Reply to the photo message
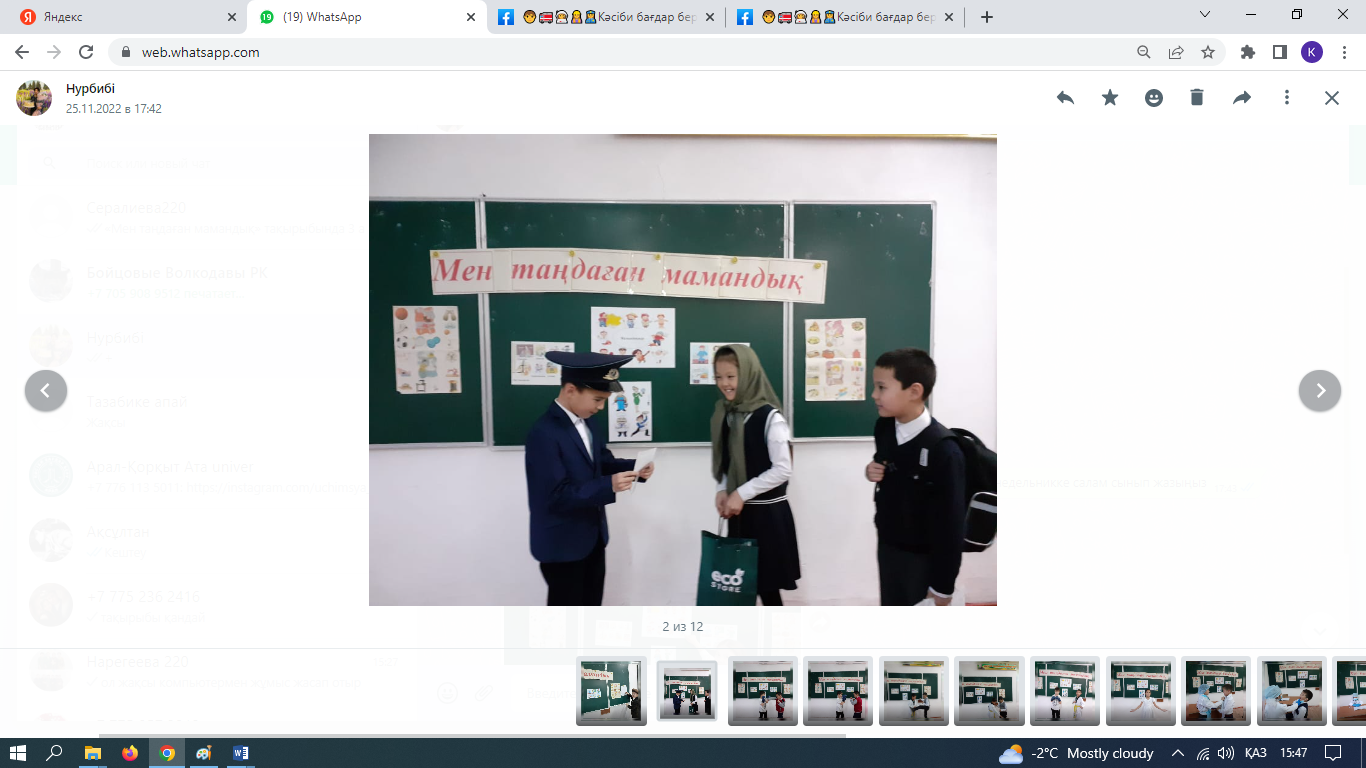 1065,97
